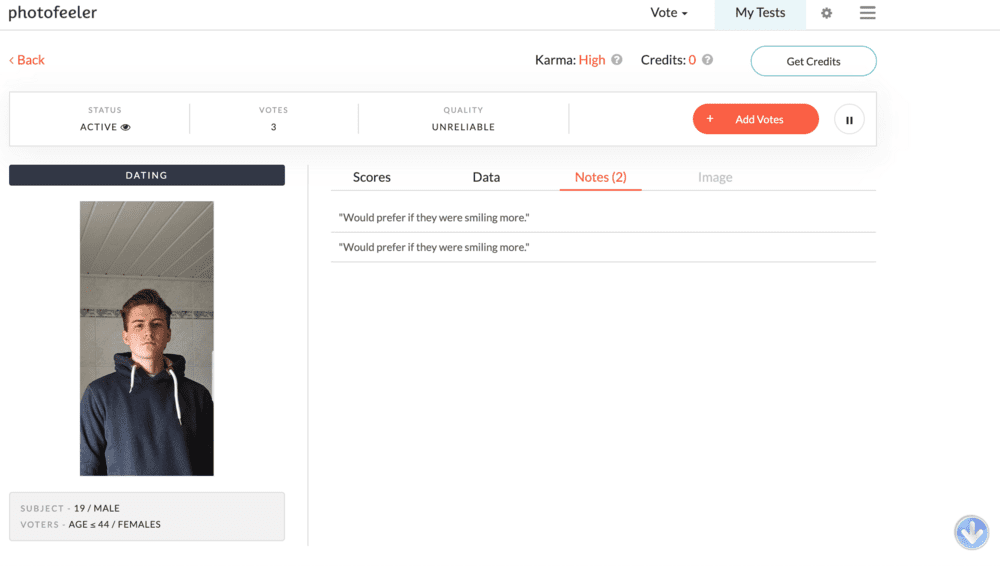Pause the active test
Viewport: 1000px width, 566px height.
[849, 120]
